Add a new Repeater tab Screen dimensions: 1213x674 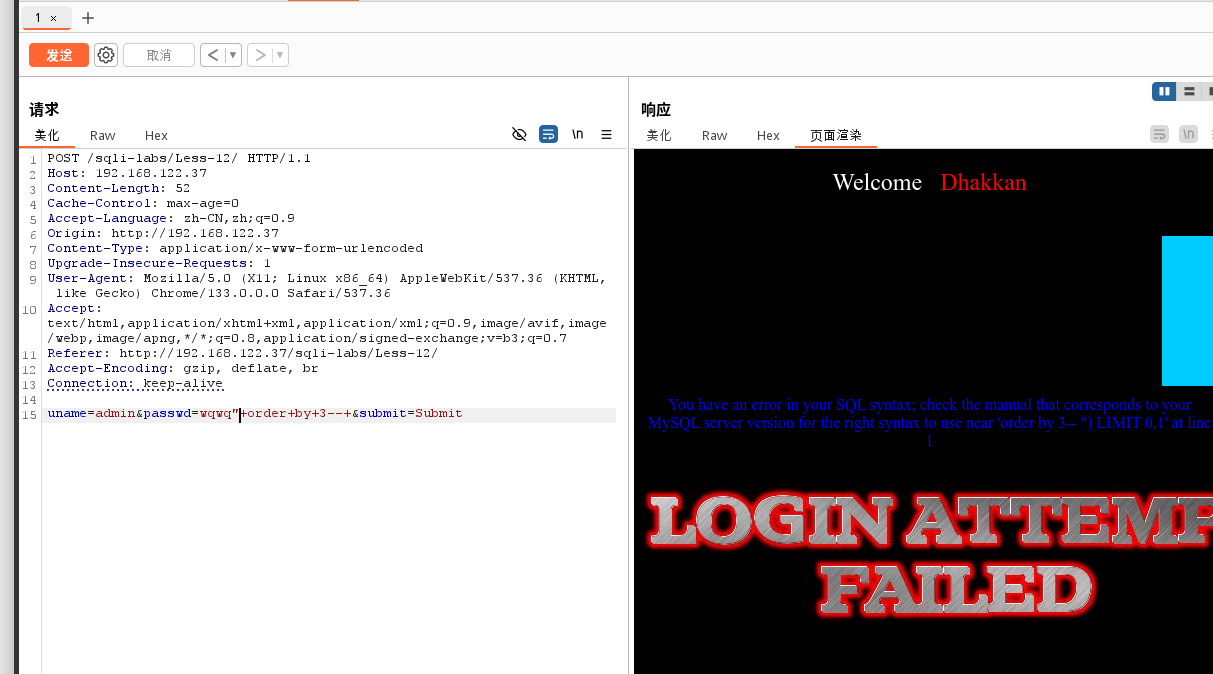tap(88, 18)
